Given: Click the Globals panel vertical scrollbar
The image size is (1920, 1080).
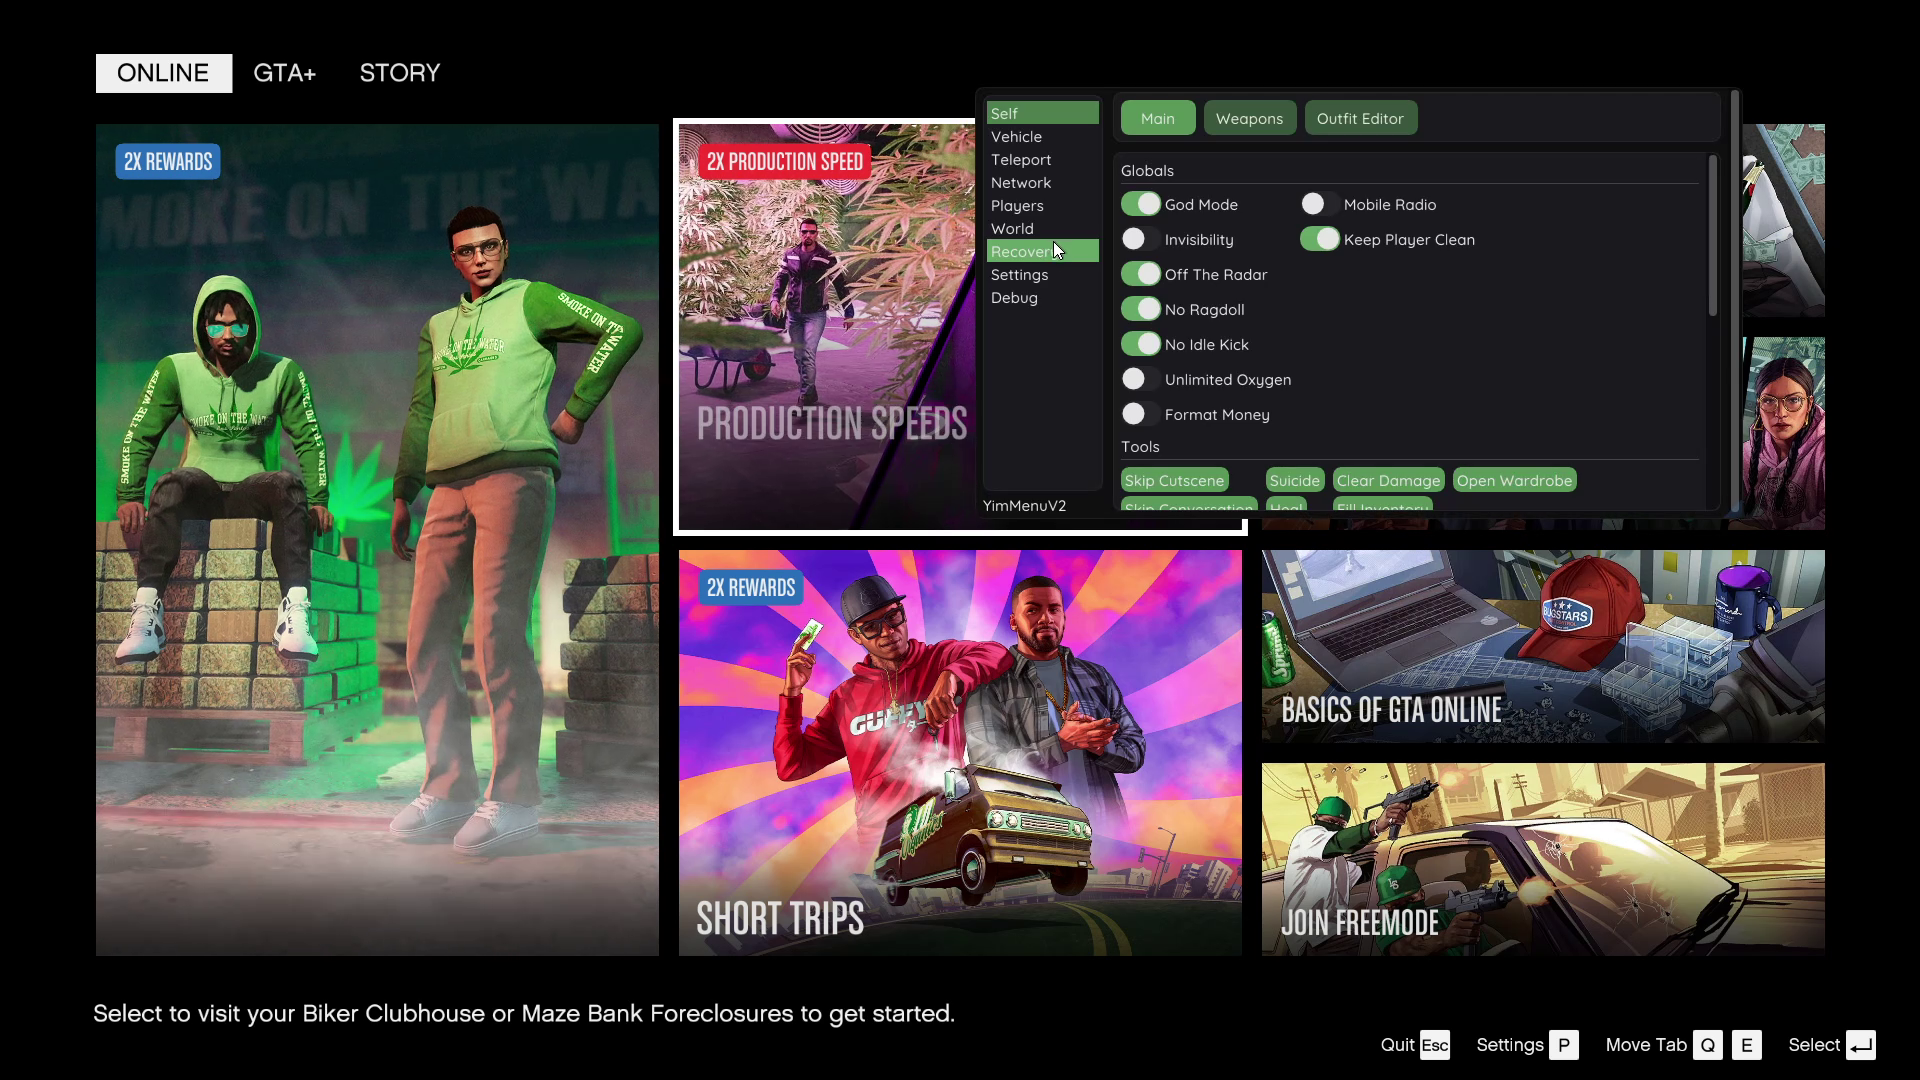Looking at the screenshot, I should (1712, 236).
